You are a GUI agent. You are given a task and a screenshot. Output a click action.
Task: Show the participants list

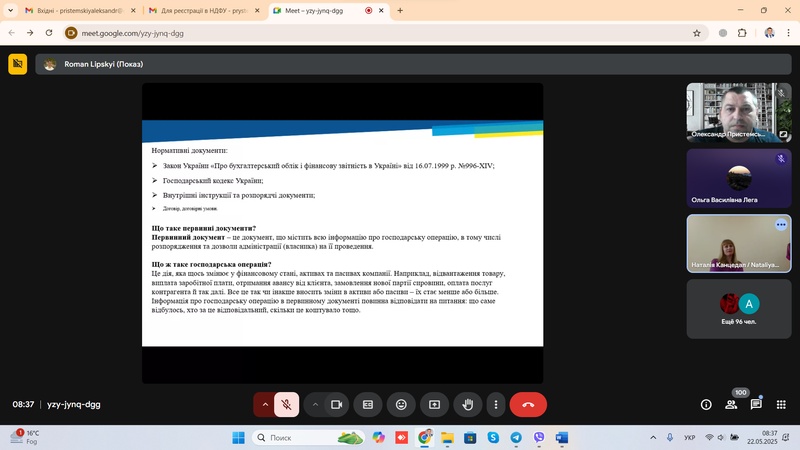tap(731, 405)
